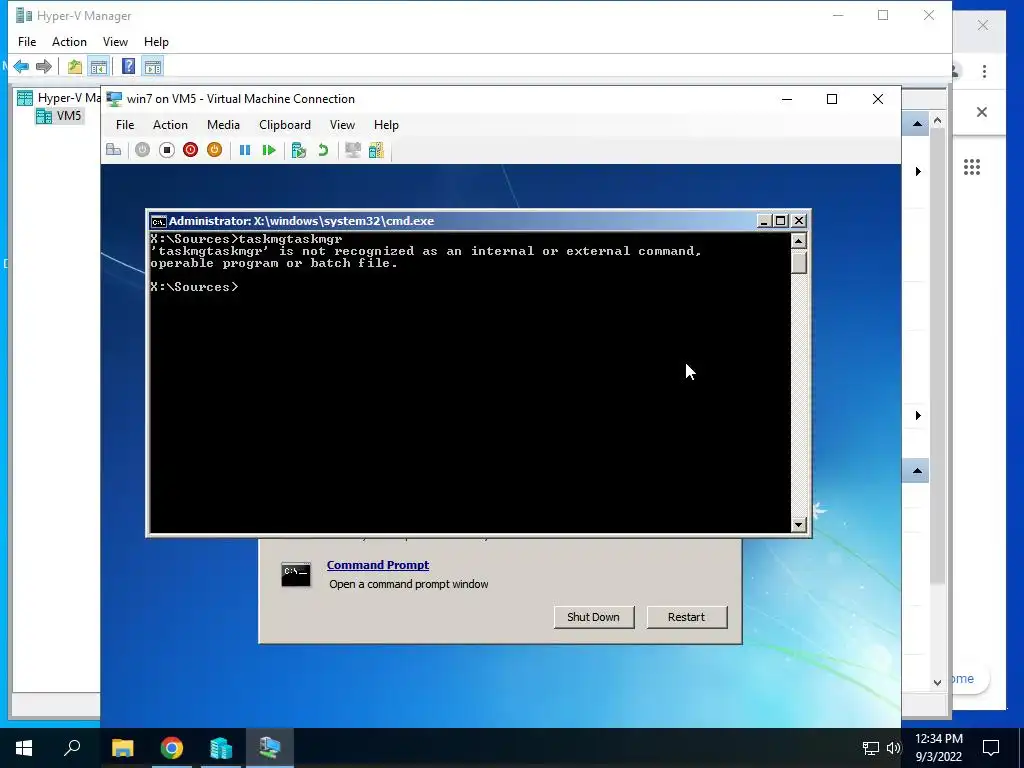This screenshot has width=1024, height=768.
Task: Click the green Reset play icon
Action: [x=269, y=150]
